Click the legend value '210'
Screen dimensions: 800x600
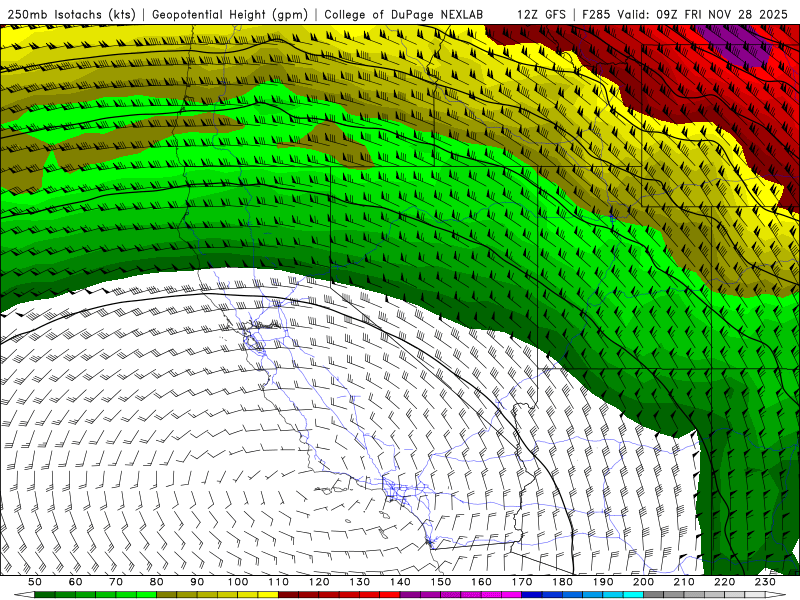(684, 582)
